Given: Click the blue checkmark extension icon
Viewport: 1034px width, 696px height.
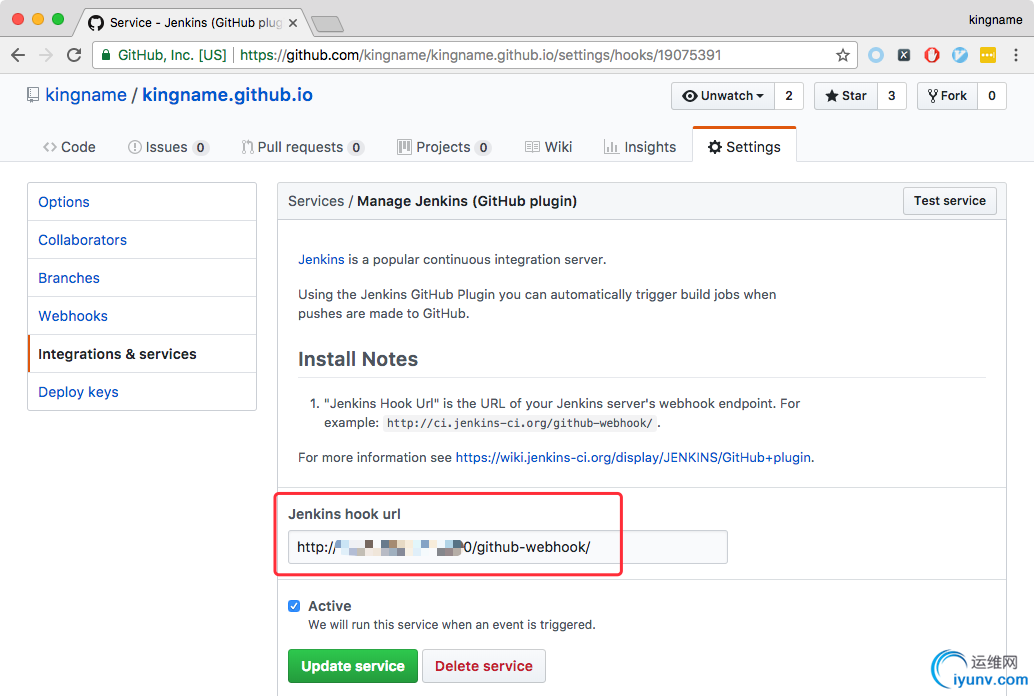Looking at the screenshot, I should click(x=960, y=55).
